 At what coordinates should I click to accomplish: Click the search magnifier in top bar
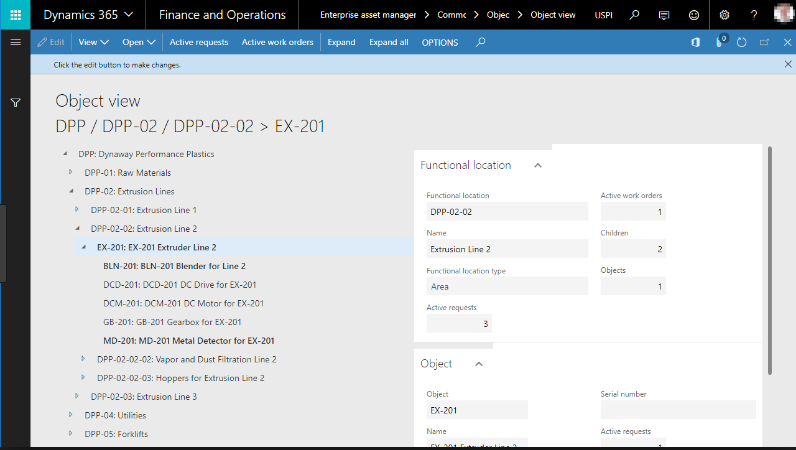(x=634, y=15)
